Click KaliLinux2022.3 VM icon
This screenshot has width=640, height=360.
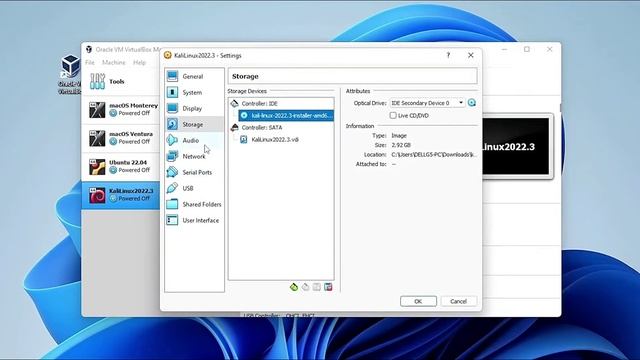click(97, 196)
